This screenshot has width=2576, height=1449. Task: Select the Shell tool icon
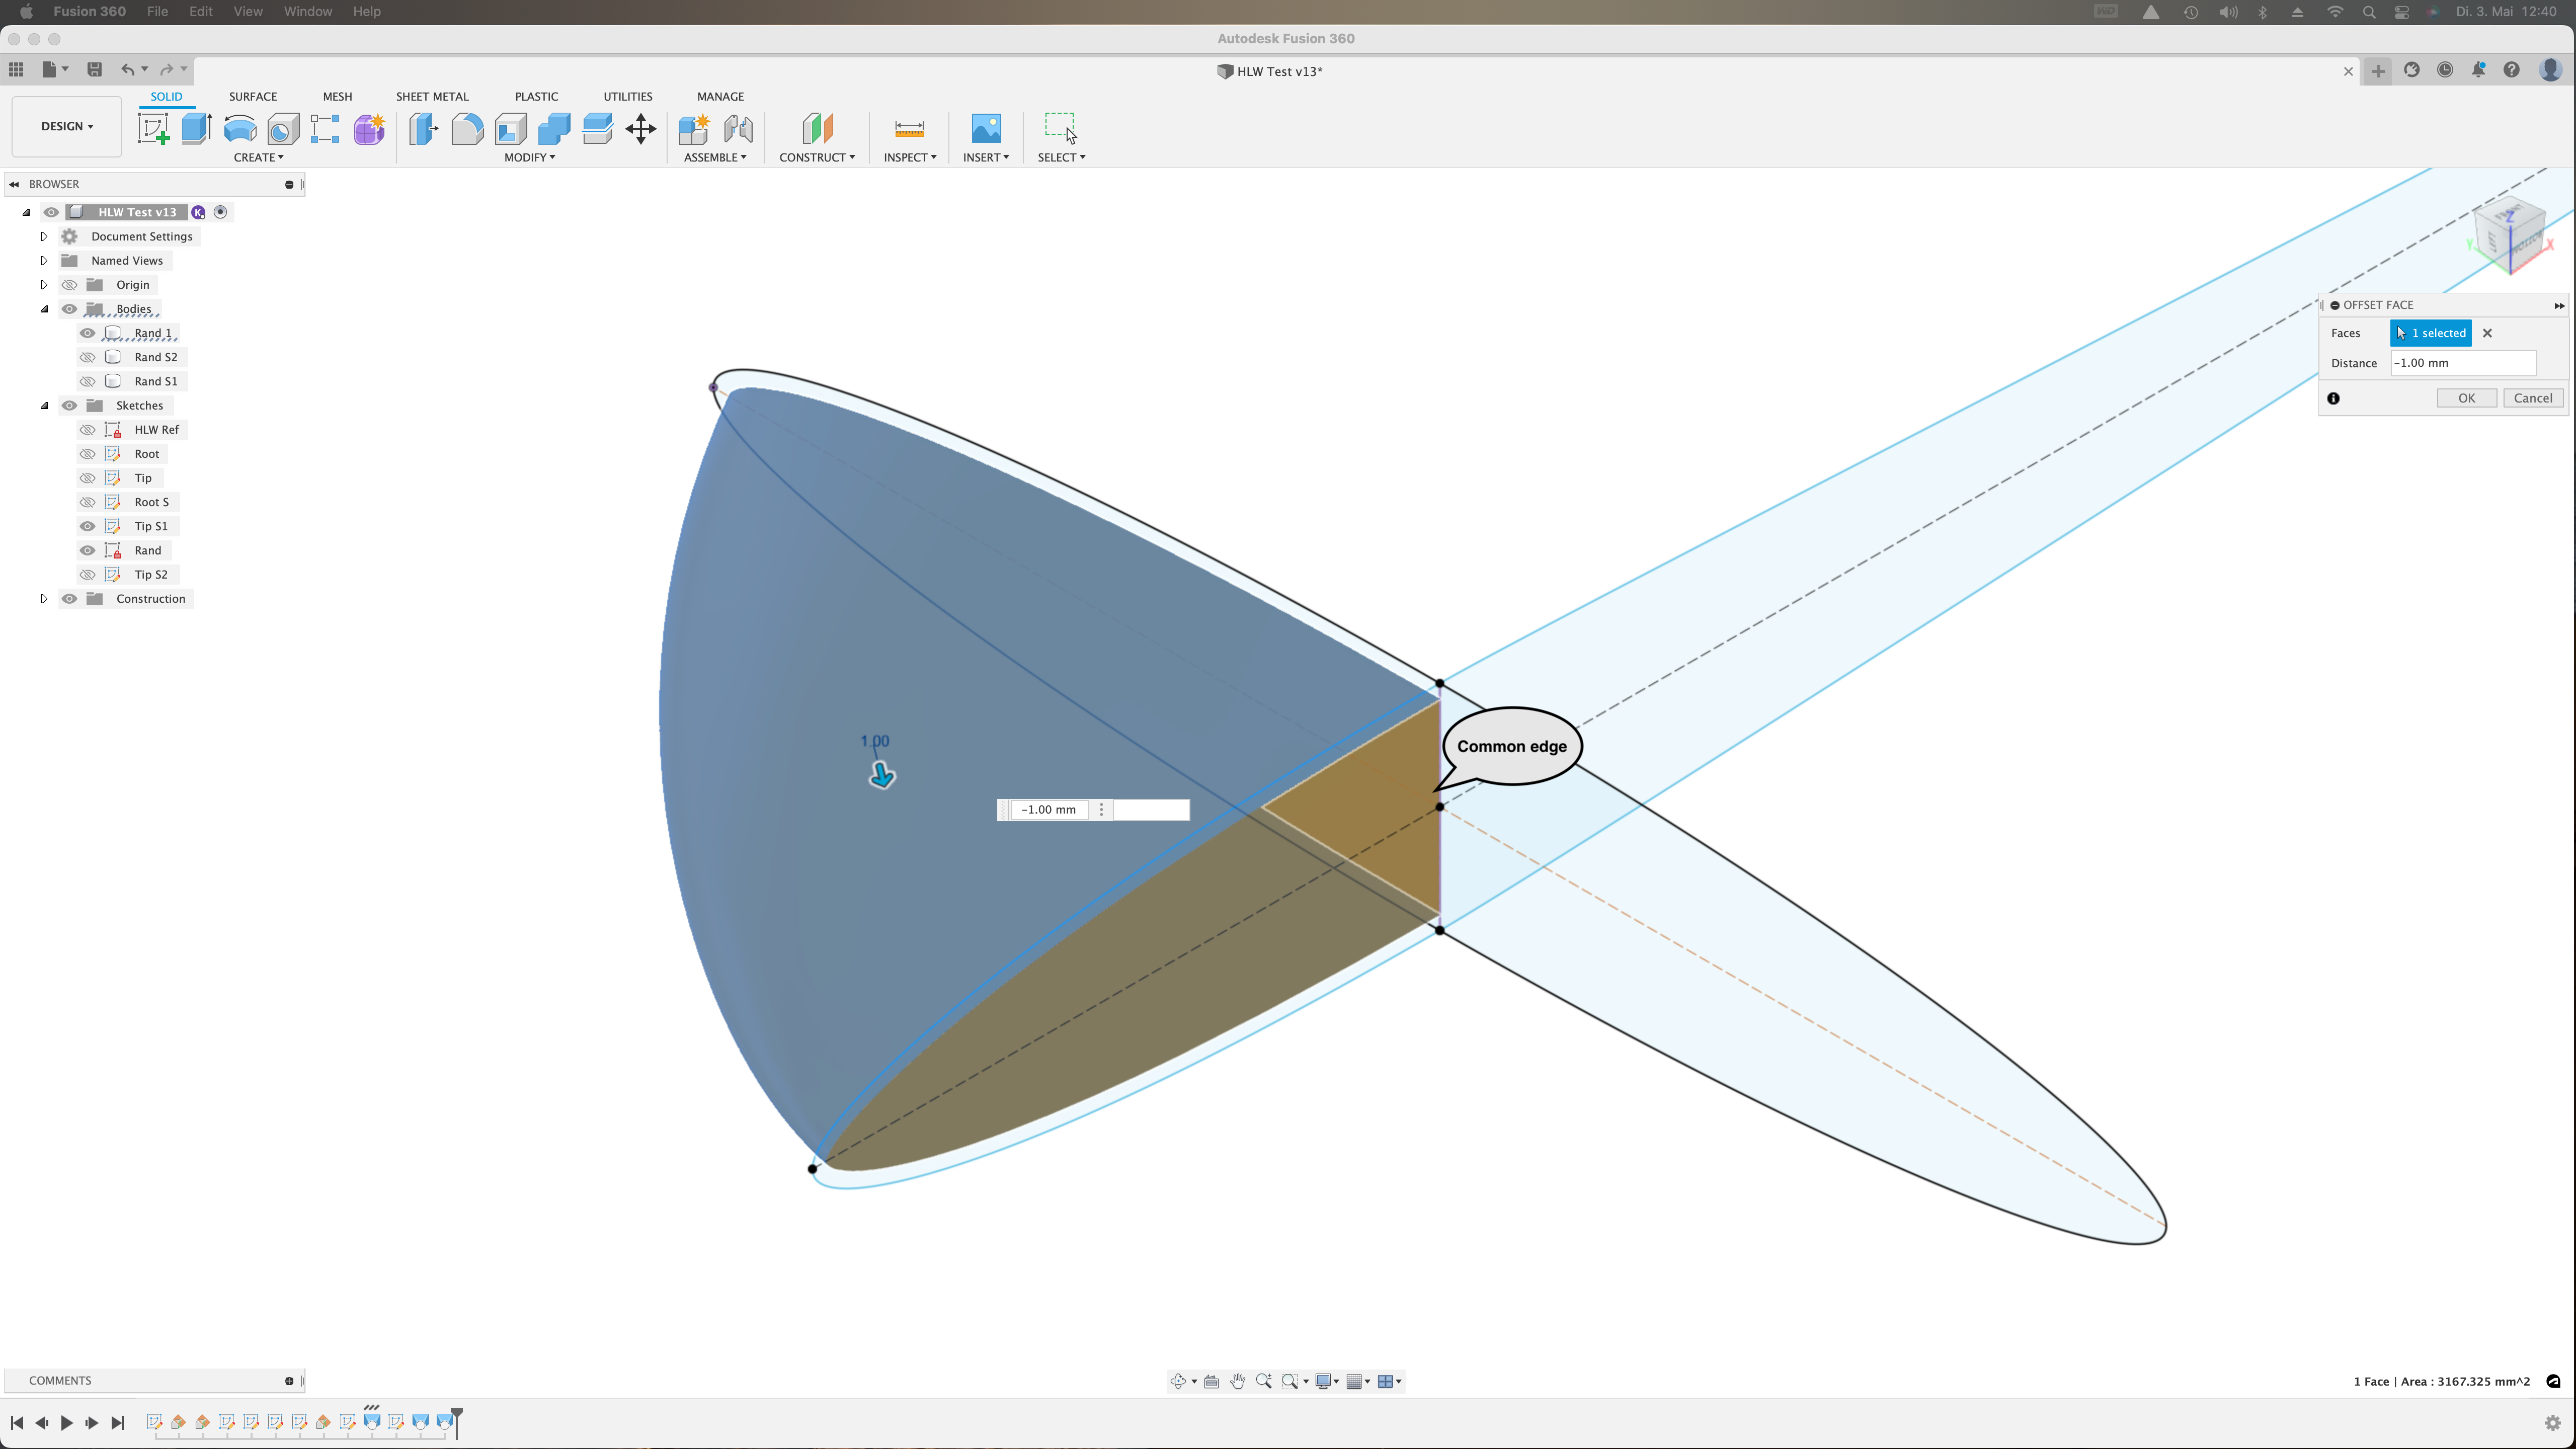click(511, 129)
